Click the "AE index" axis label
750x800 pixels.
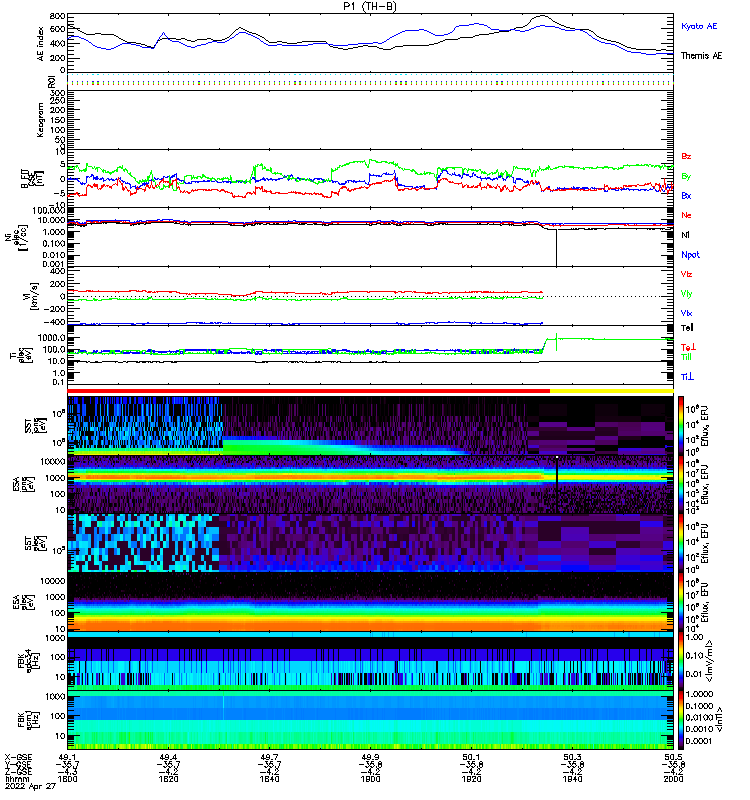coord(40,43)
